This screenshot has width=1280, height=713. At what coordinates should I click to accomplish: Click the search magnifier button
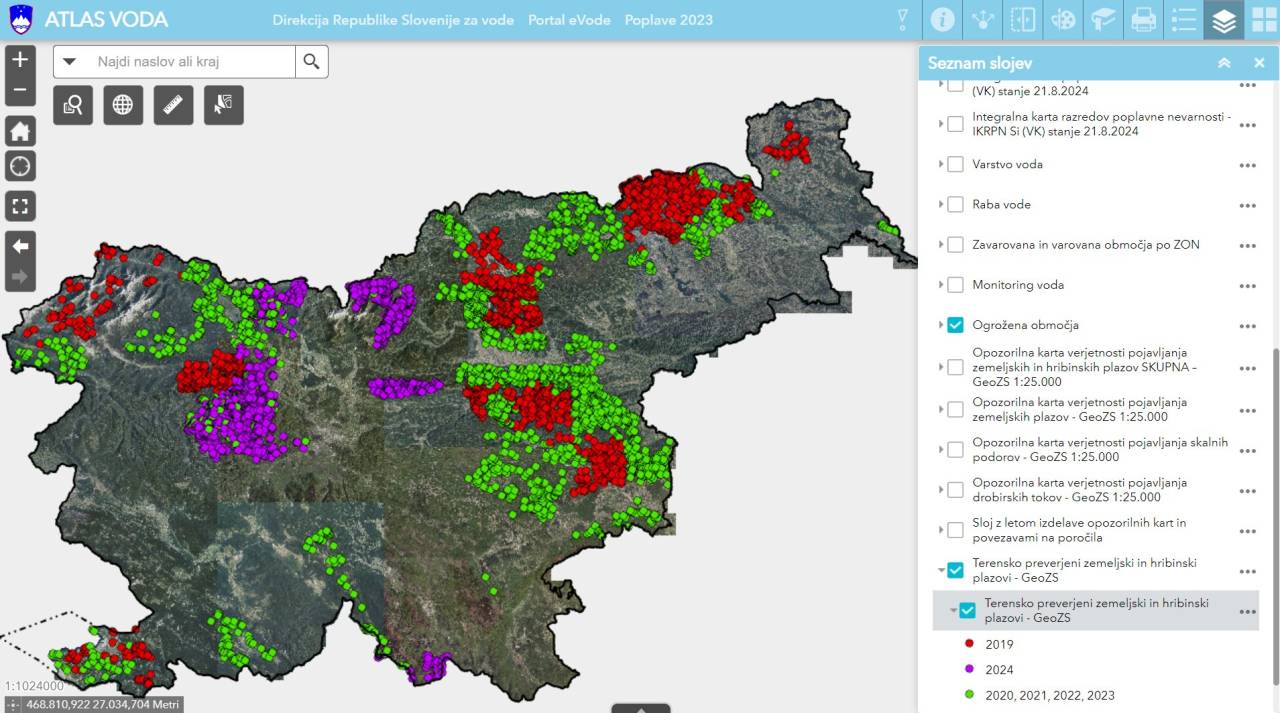pyautogui.click(x=311, y=62)
